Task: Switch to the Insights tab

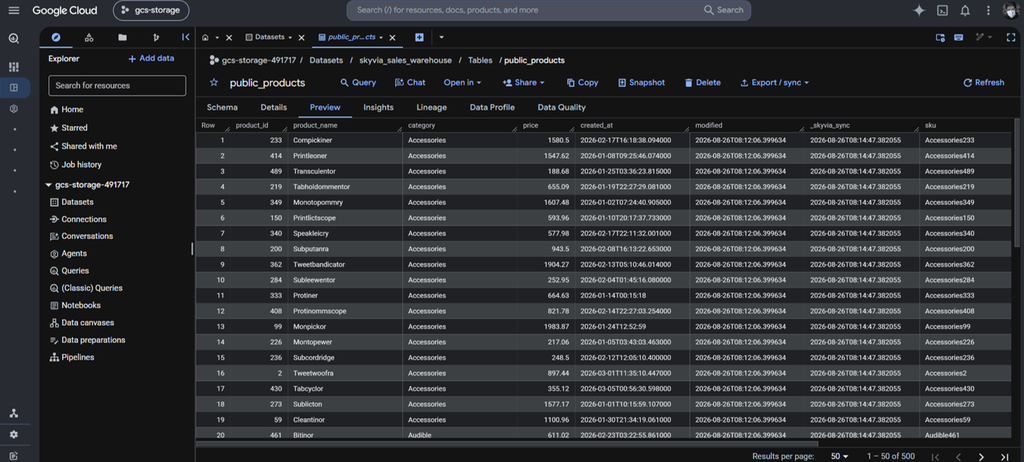Action: point(378,107)
